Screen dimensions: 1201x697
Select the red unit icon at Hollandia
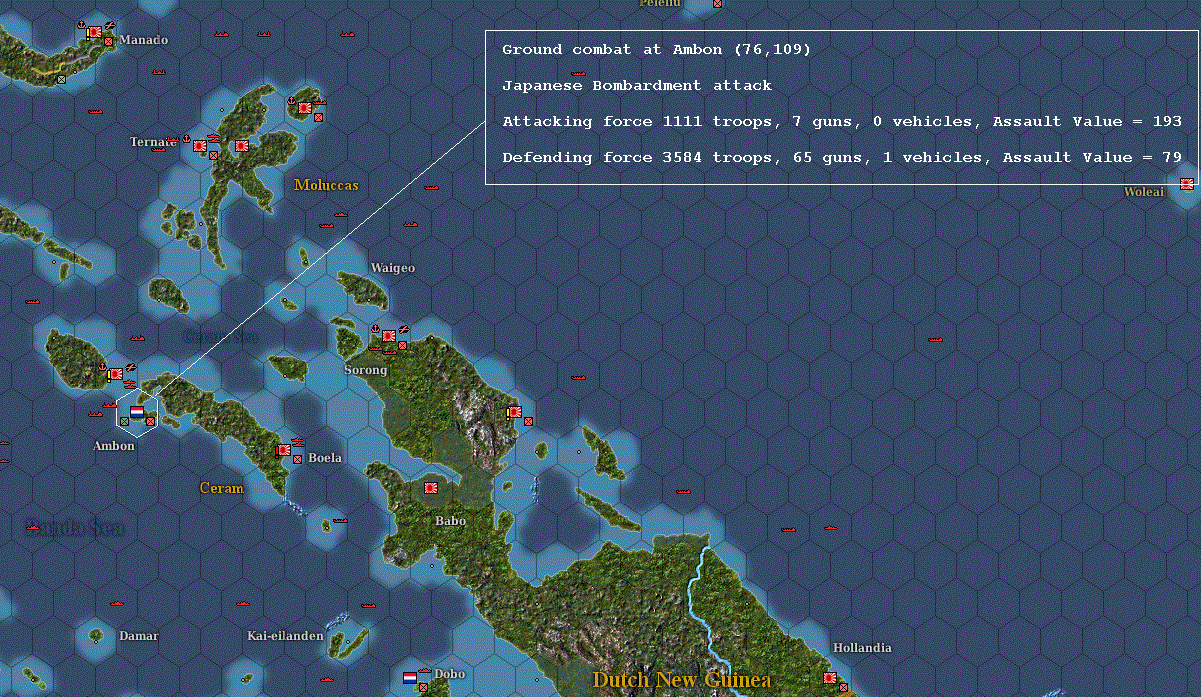pos(843,687)
